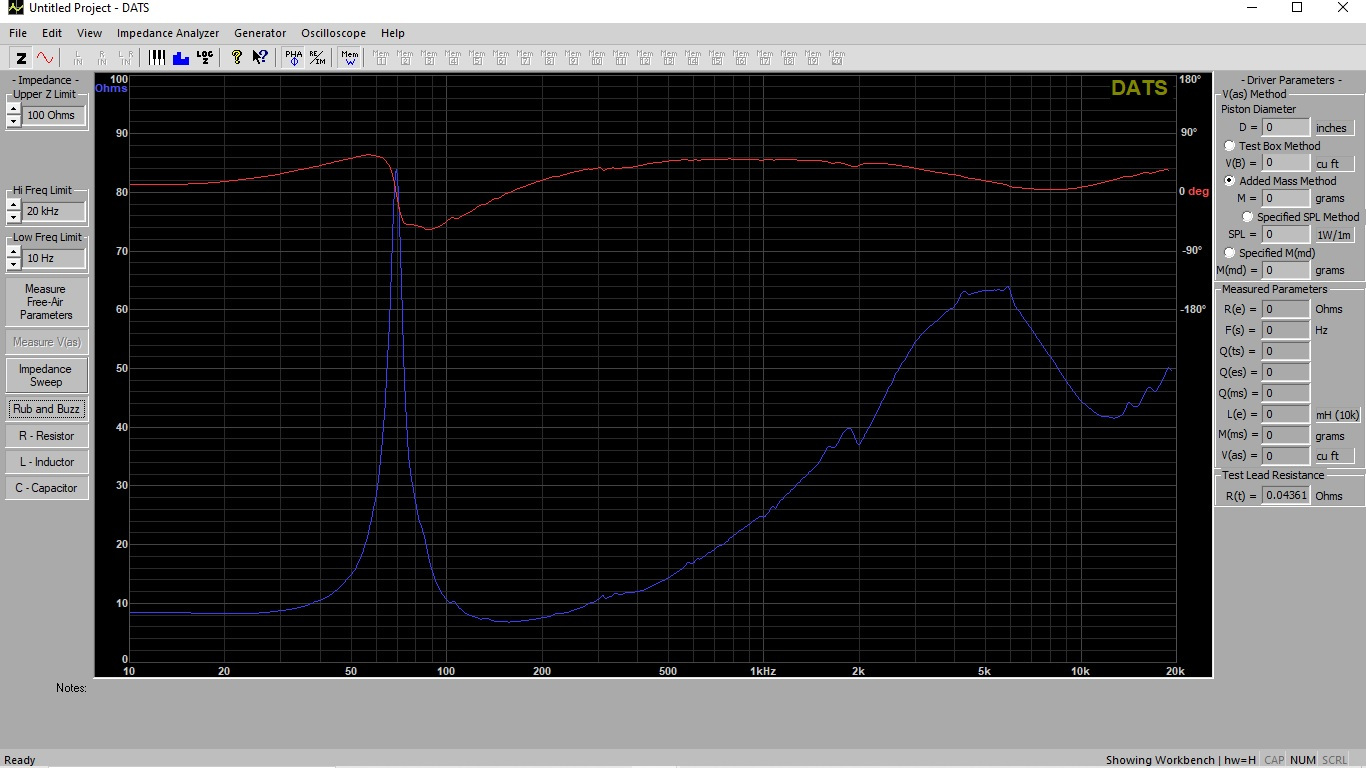This screenshot has width=1366, height=768.
Task: Click the Measure Free-Air Parameters button
Action: pyautogui.click(x=46, y=302)
